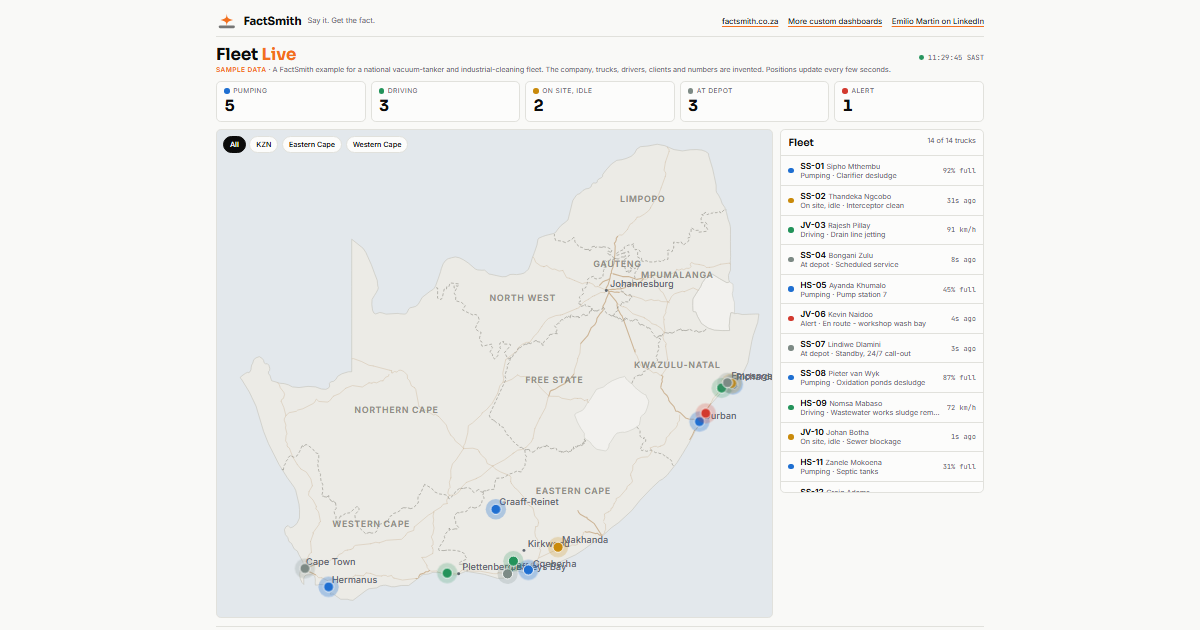Open the factsmith.co.za link

click(750, 21)
